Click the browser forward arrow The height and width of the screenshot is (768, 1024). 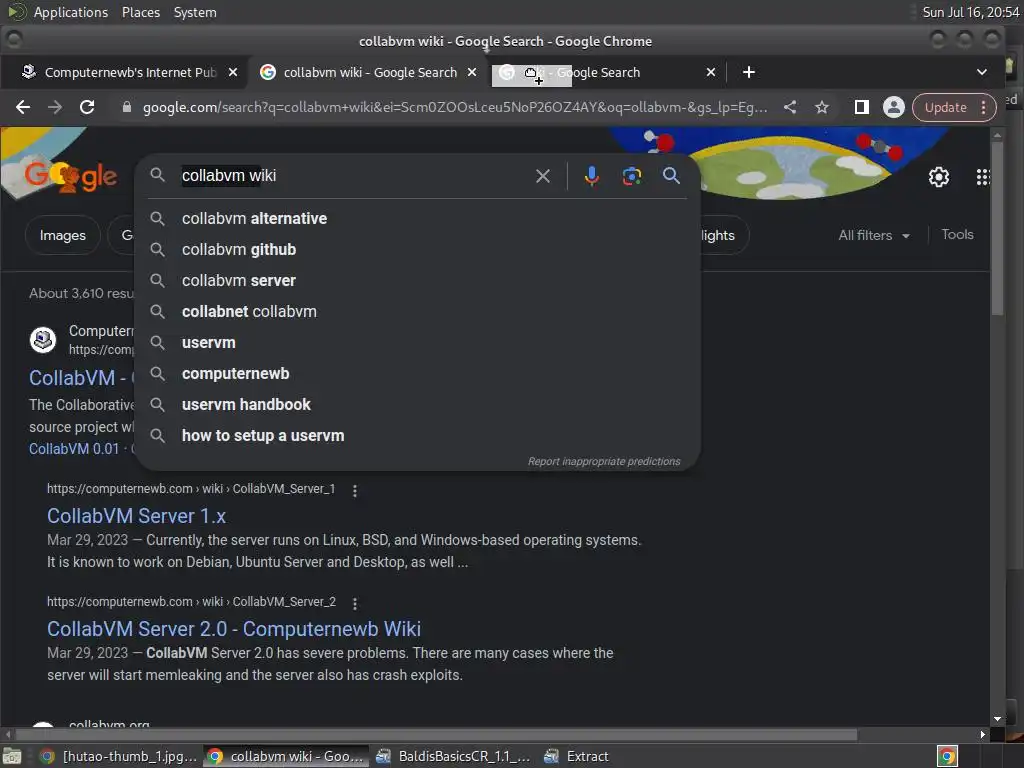55,107
